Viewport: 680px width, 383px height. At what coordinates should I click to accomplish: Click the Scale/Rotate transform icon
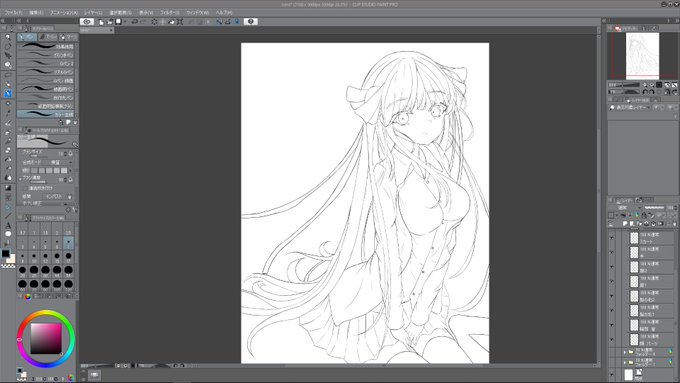180,21
